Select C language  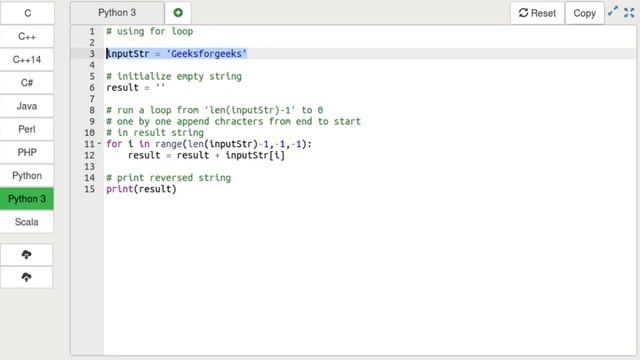tap(27, 13)
